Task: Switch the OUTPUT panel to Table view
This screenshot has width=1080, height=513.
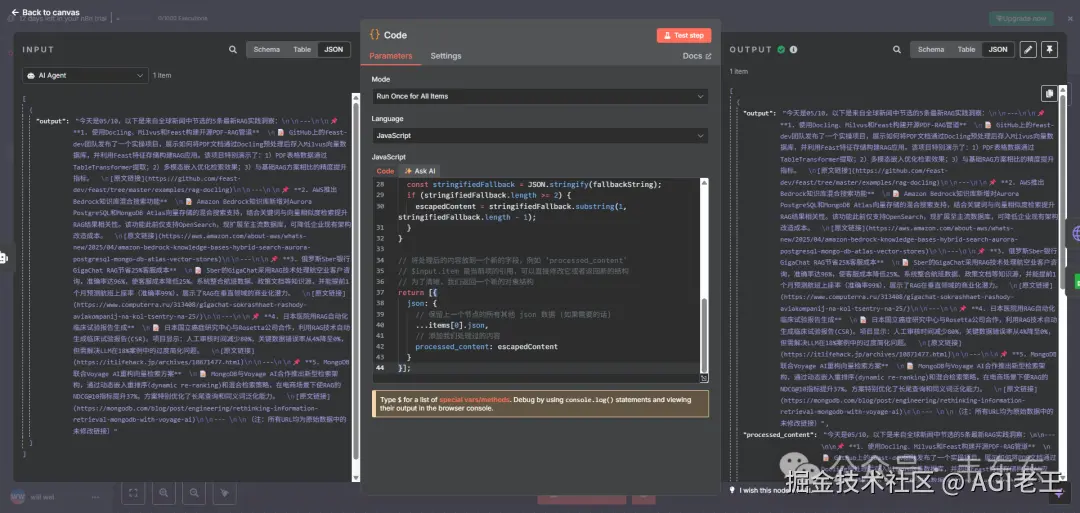Action: (x=966, y=50)
